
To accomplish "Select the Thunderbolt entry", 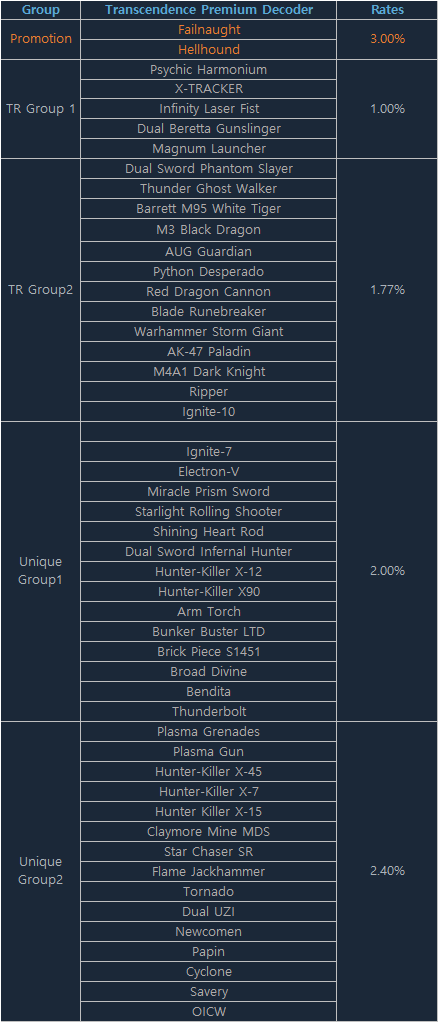I will point(209,711).
